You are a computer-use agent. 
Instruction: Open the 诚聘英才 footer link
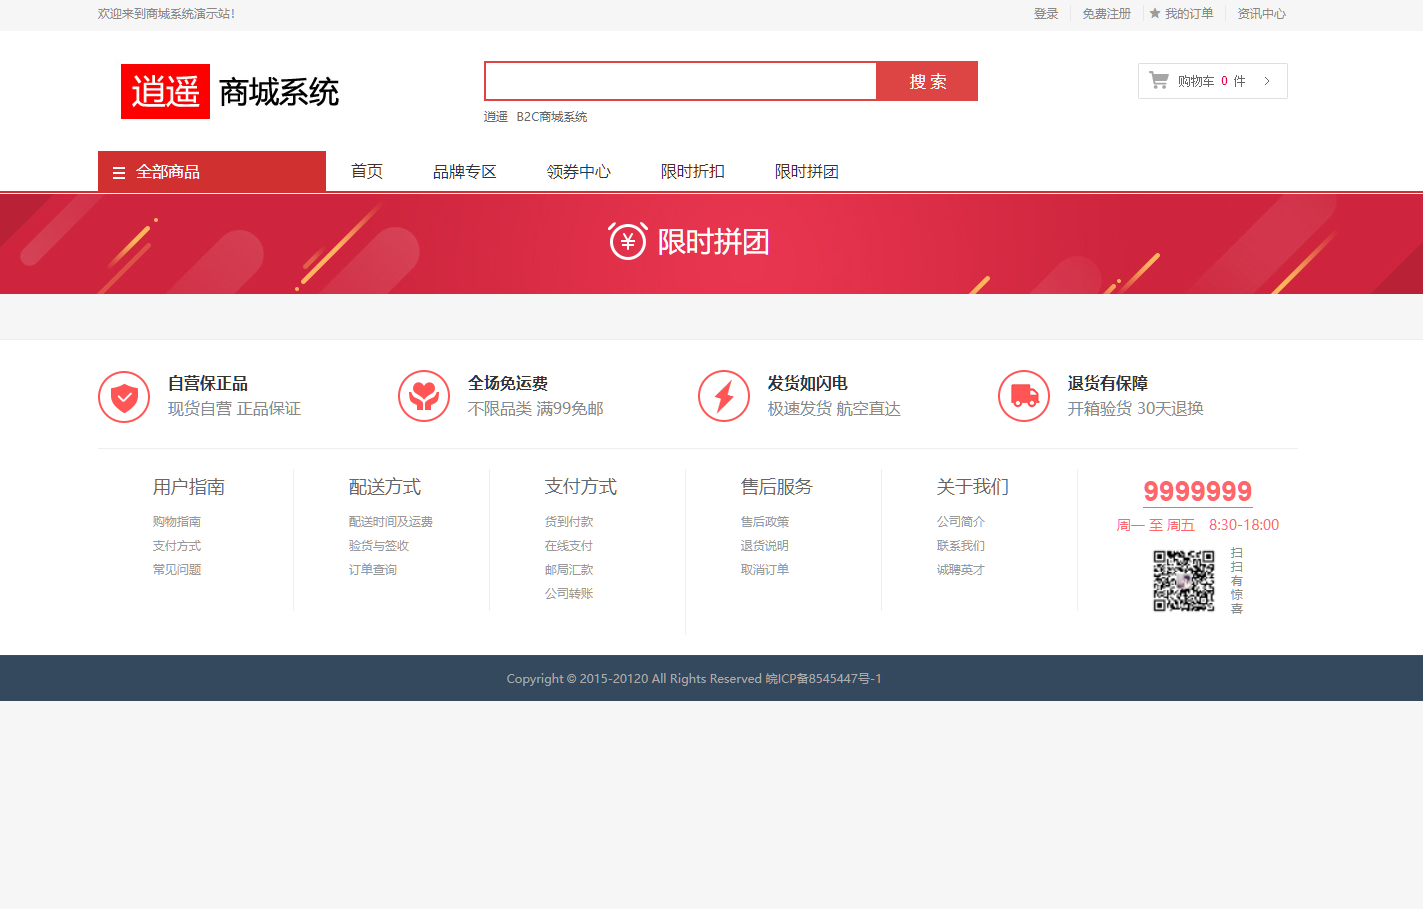[x=961, y=570]
